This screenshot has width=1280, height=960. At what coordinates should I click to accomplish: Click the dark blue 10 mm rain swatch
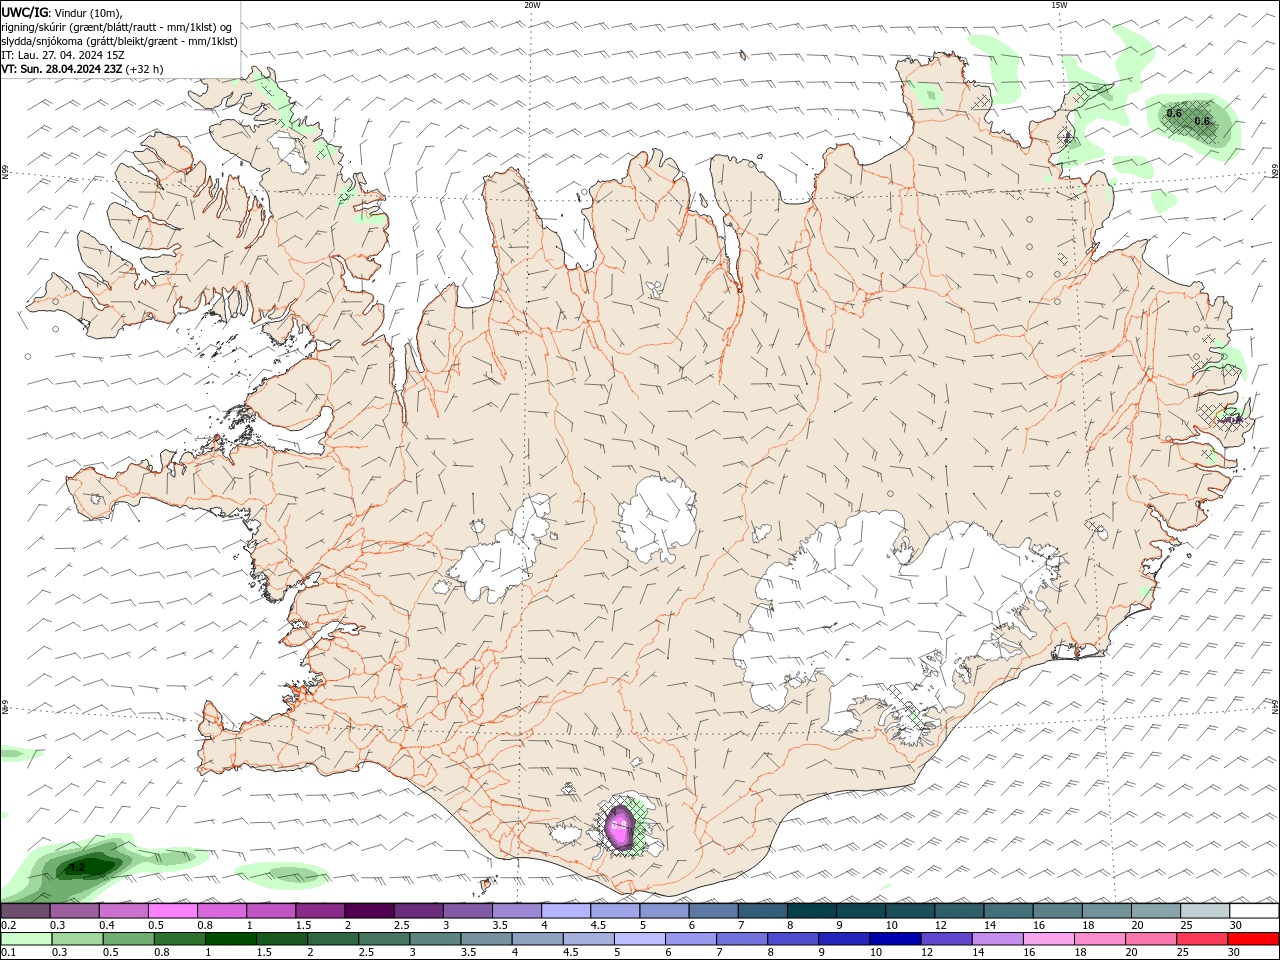click(895, 939)
